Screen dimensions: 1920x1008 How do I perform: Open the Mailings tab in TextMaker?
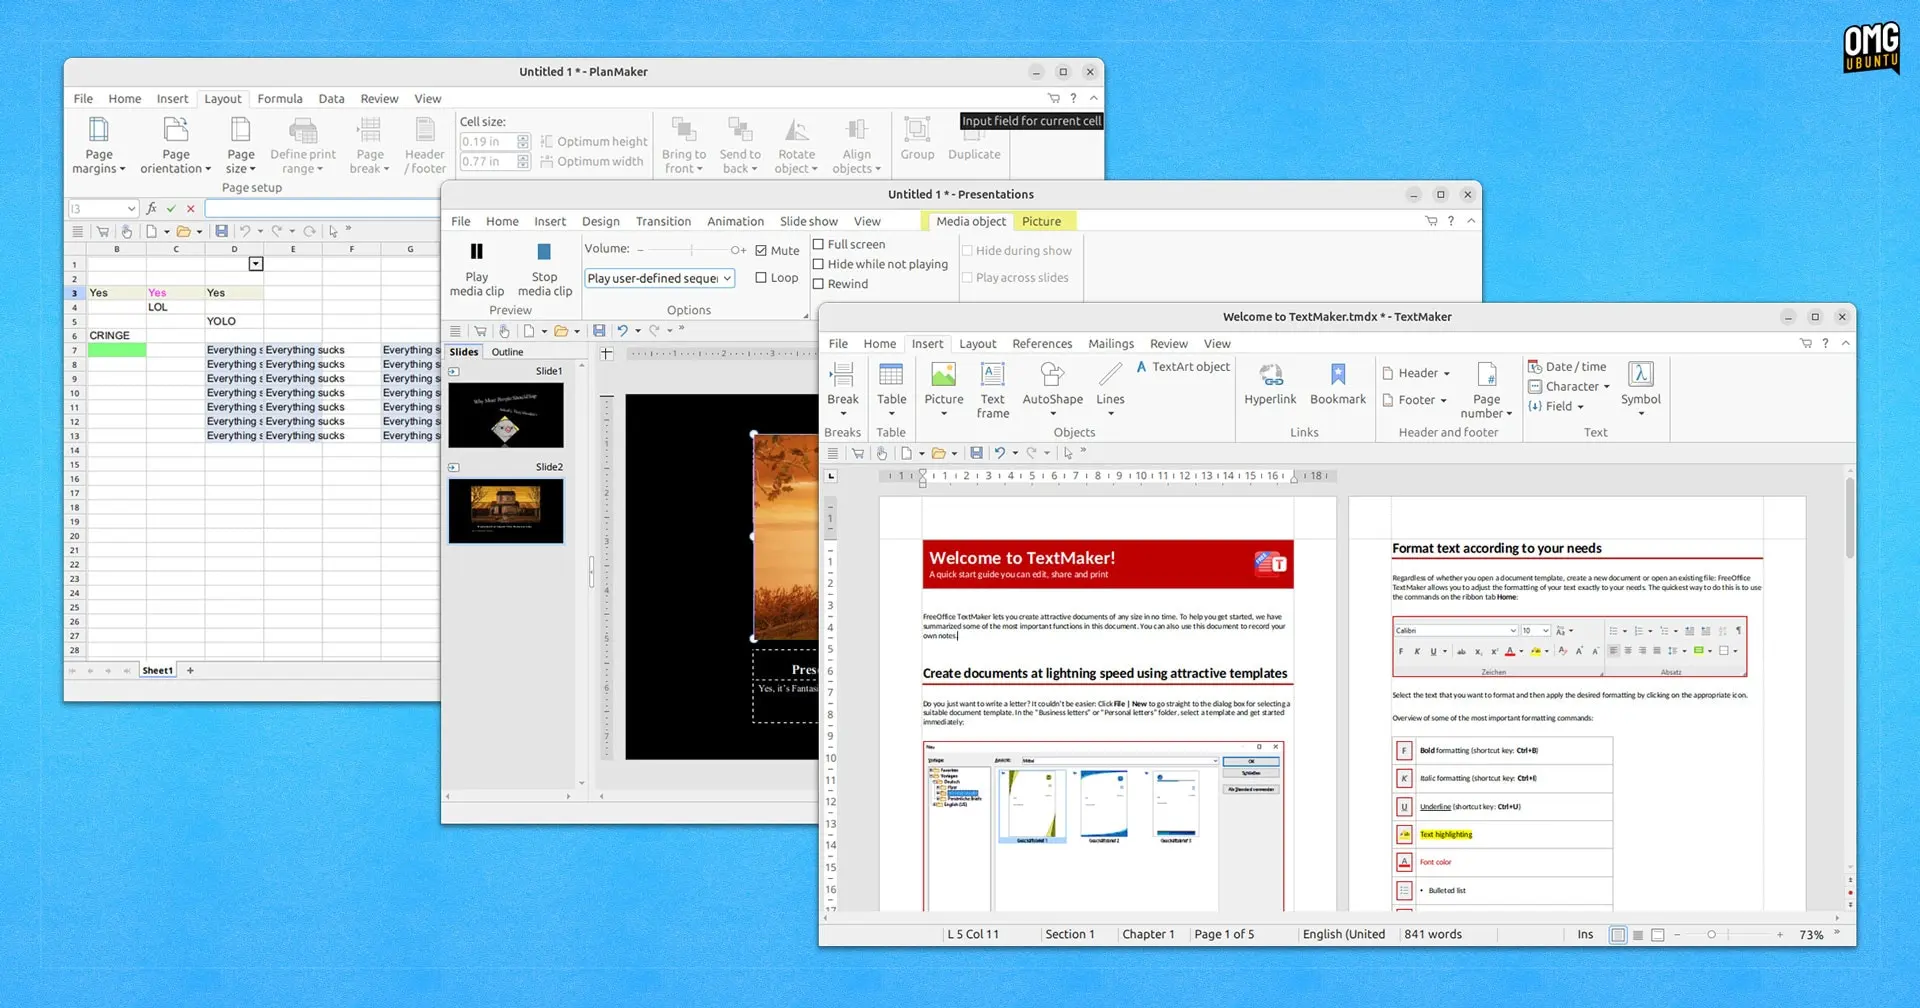coord(1110,343)
